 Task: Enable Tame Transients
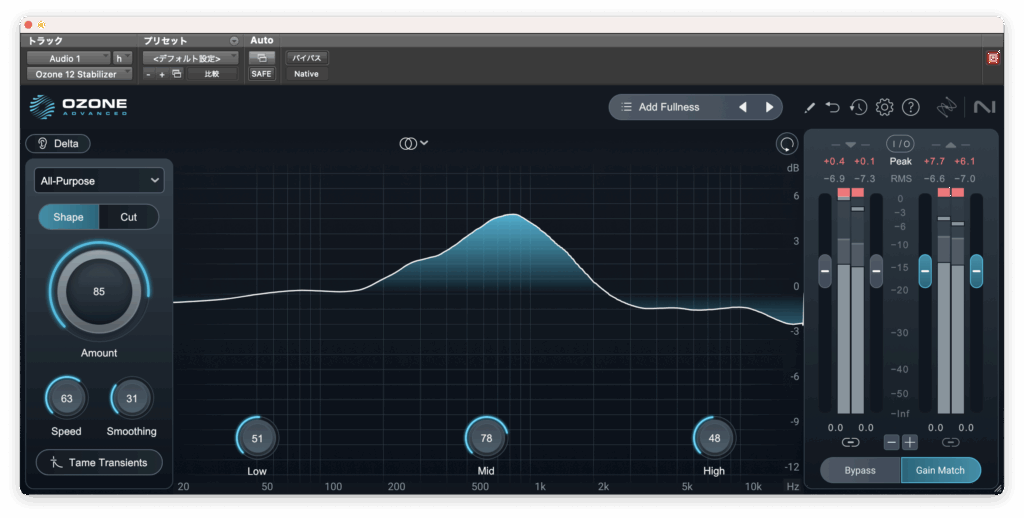99,462
